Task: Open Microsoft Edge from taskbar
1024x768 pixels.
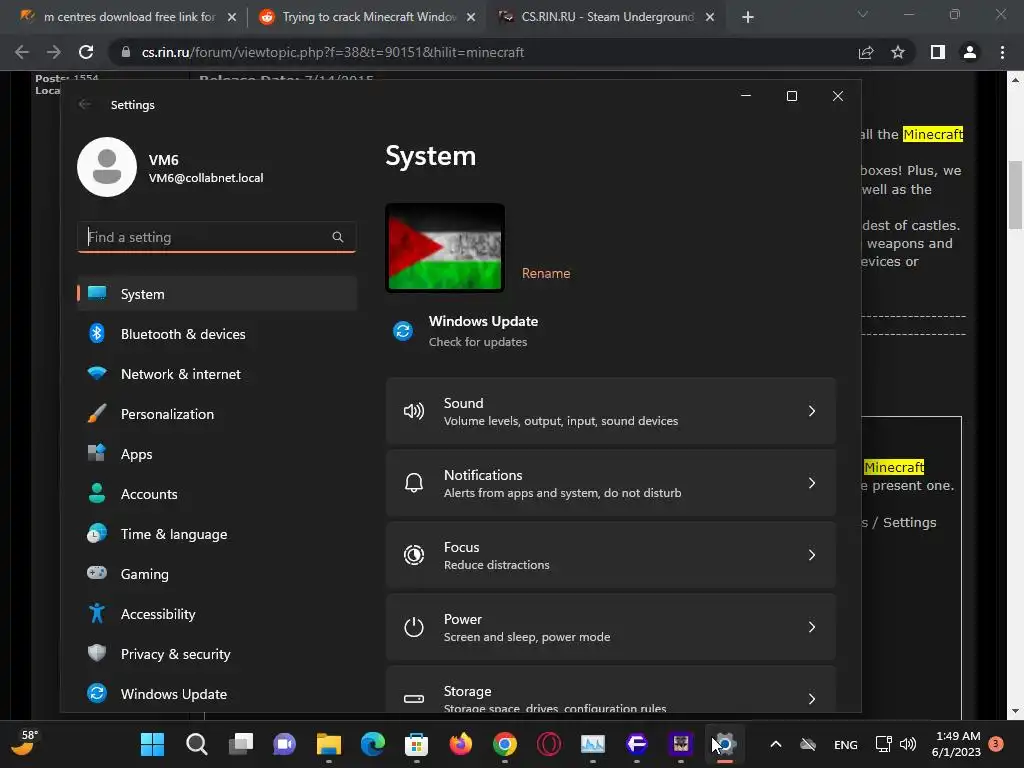Action: (372, 744)
